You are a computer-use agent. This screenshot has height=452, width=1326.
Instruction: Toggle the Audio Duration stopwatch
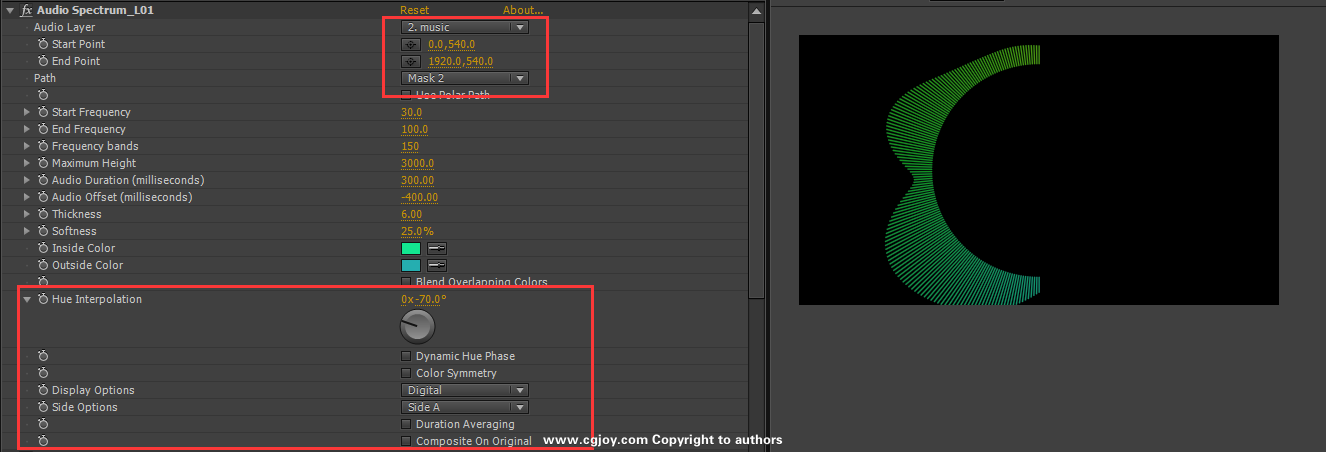[43, 180]
